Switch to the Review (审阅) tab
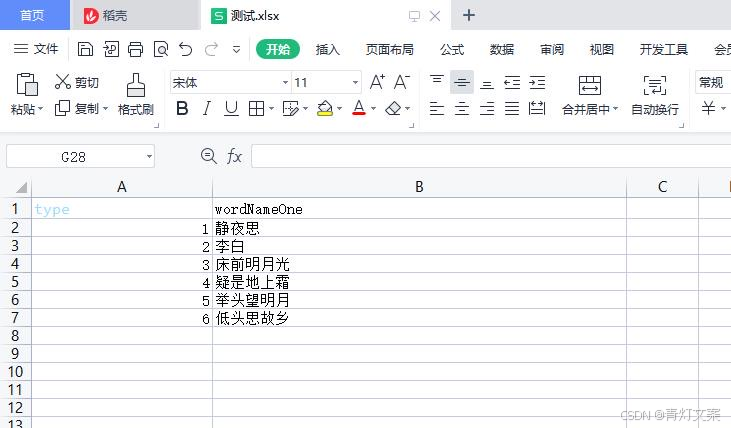731x428 pixels. point(552,49)
